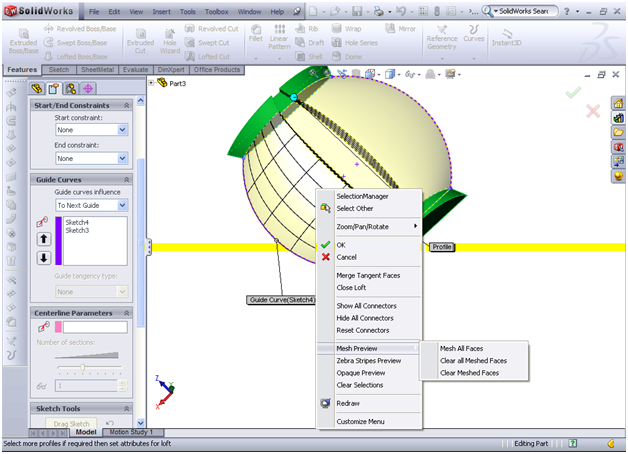The image size is (628, 454).
Task: Click the Mirror tool
Action: pos(401,29)
